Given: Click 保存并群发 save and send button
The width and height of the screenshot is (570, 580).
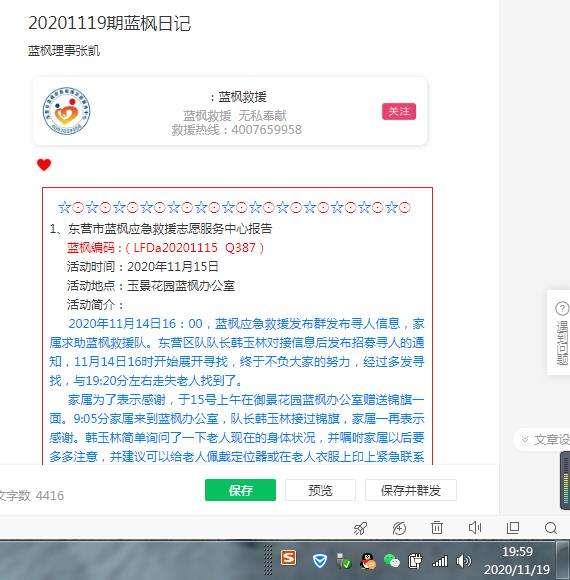Looking at the screenshot, I should [411, 490].
